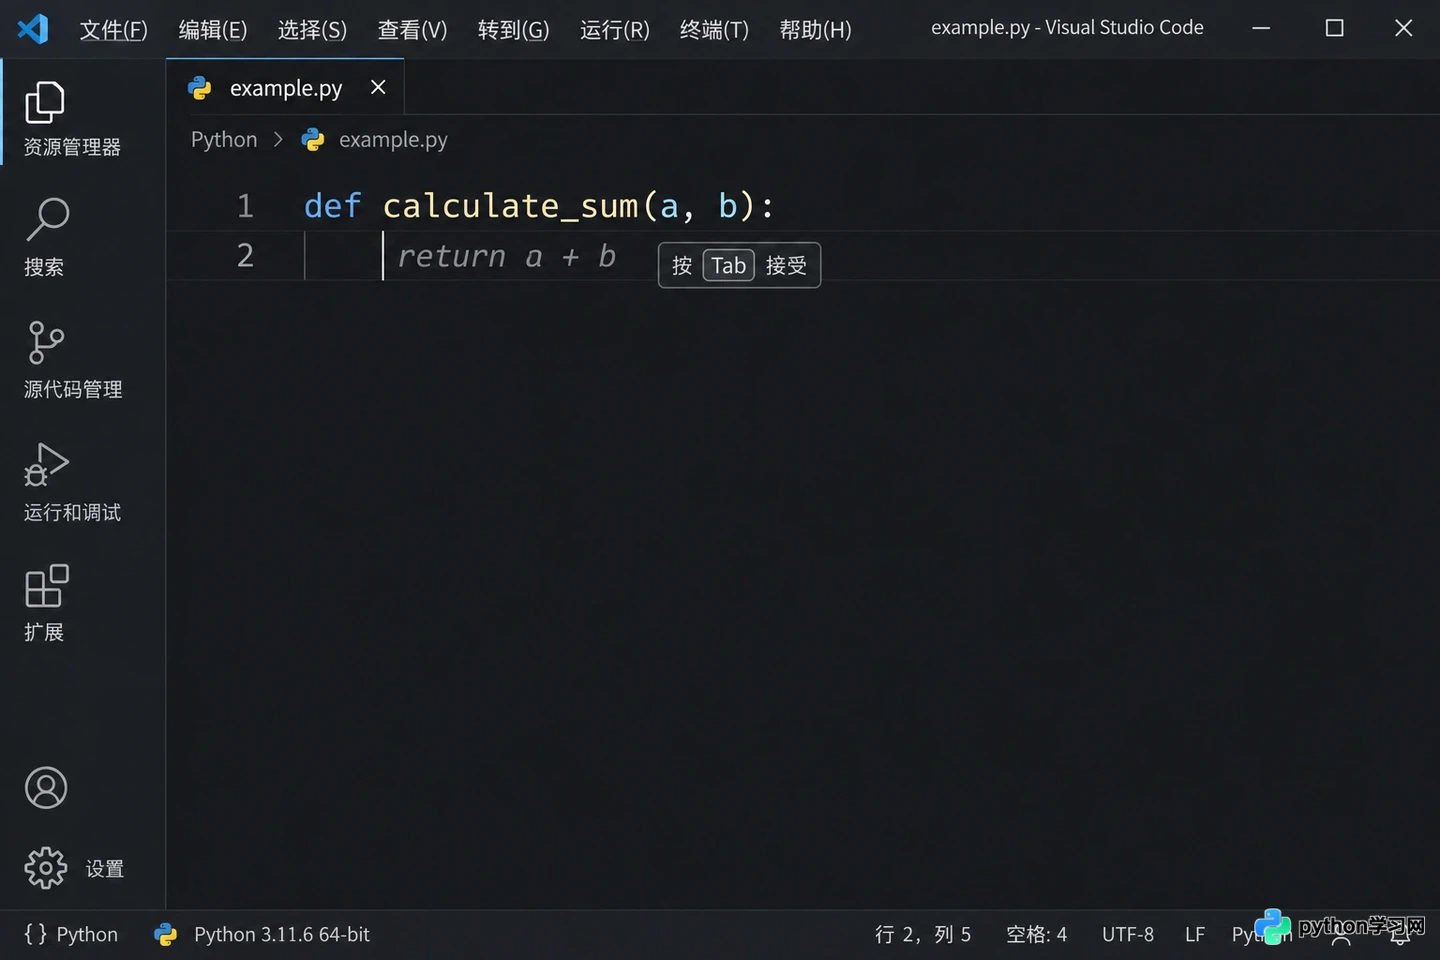Close the example.py editor tab
This screenshot has height=960, width=1440.
click(x=378, y=87)
